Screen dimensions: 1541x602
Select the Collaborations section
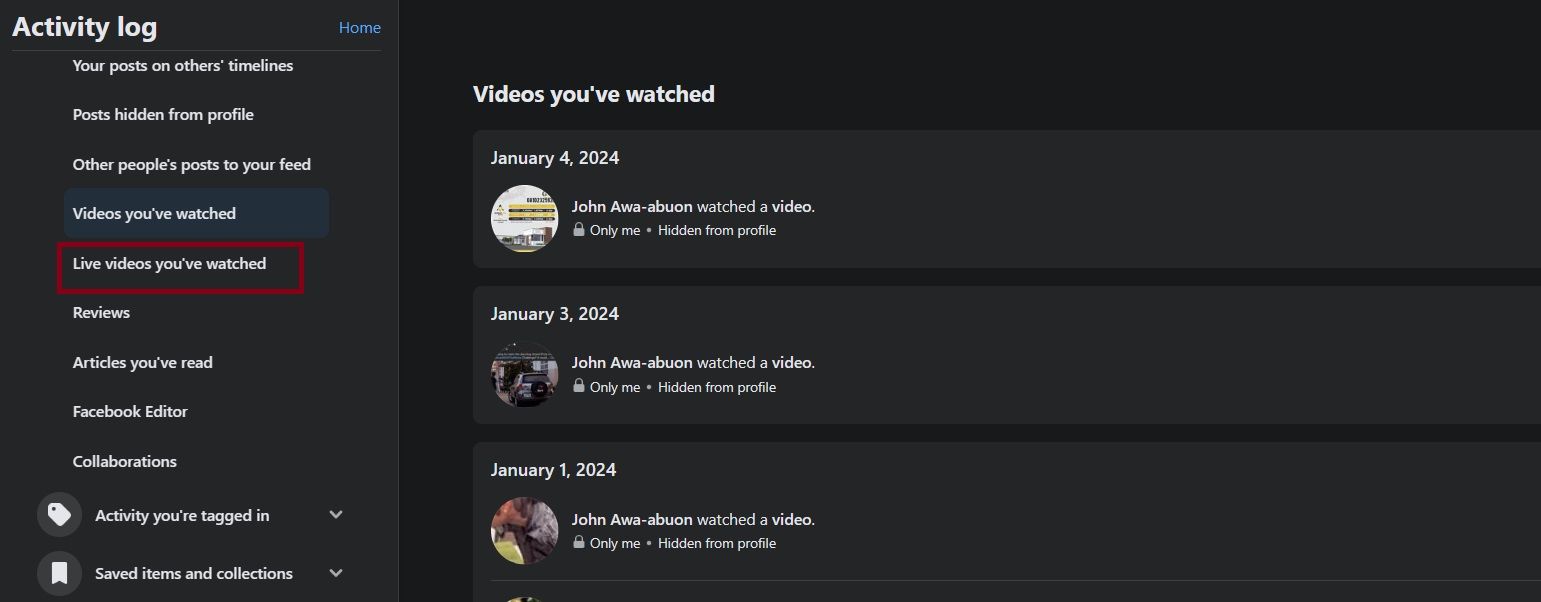[124, 461]
